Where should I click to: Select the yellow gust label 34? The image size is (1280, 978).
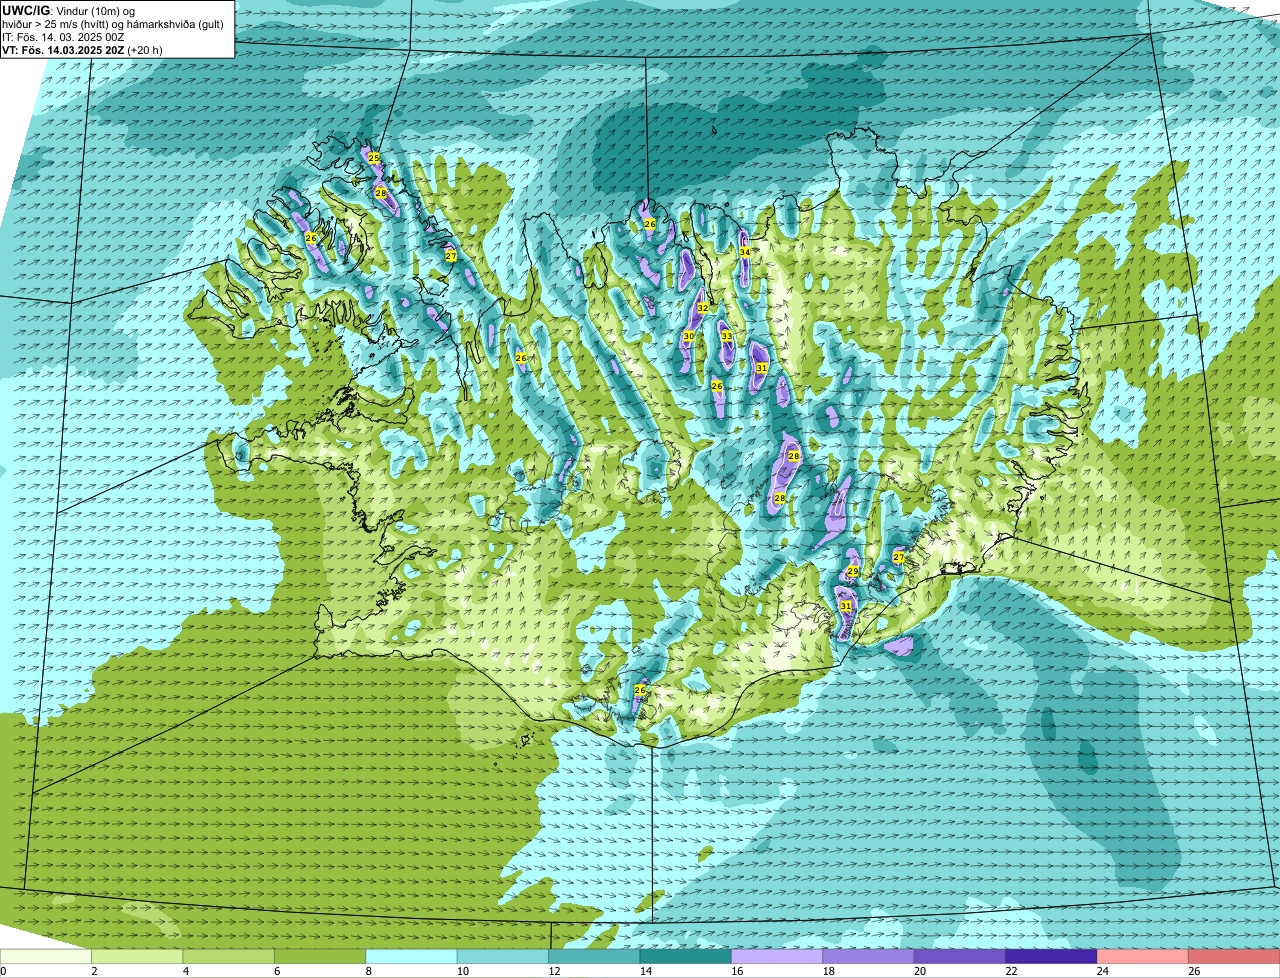[745, 252]
